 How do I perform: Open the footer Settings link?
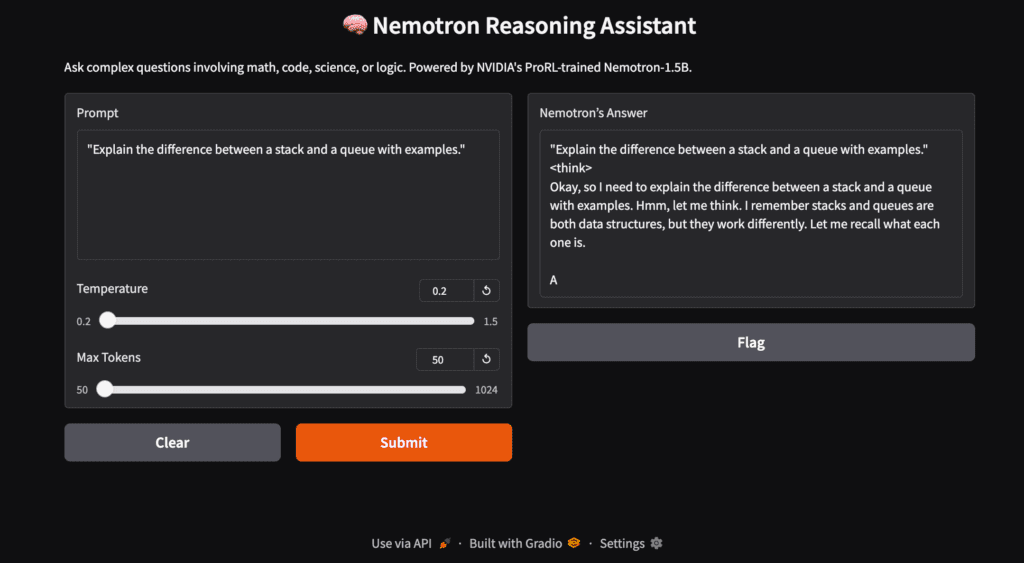tap(631, 543)
